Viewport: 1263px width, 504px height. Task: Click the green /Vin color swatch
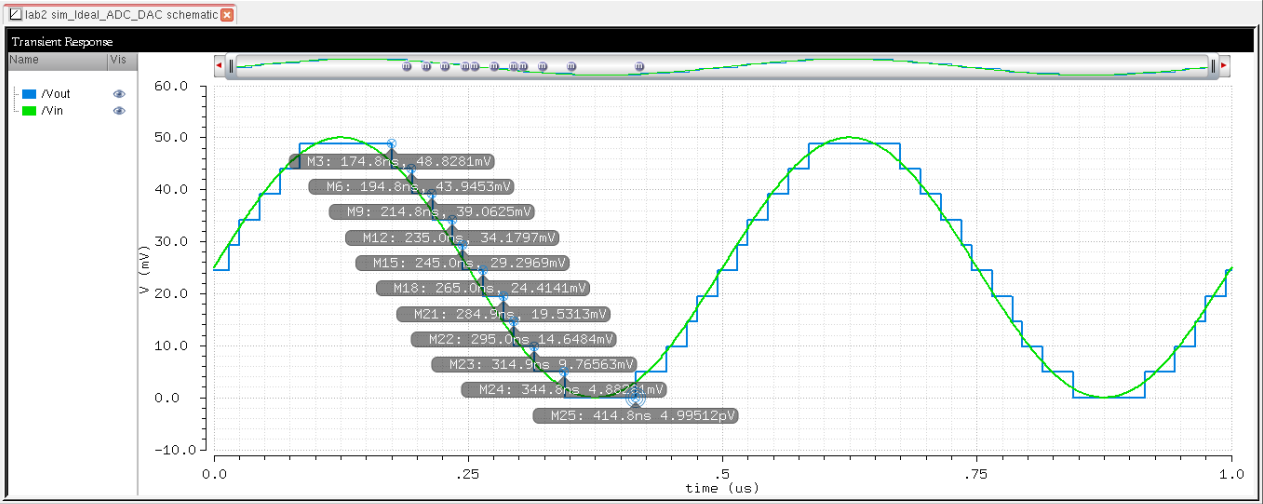(x=29, y=110)
